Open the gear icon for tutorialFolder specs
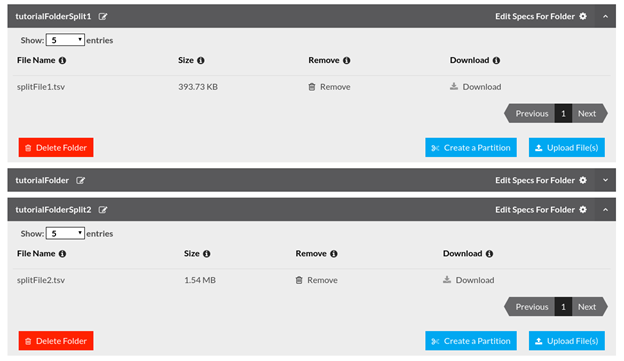Viewport: 624px width, 361px height. tap(583, 180)
